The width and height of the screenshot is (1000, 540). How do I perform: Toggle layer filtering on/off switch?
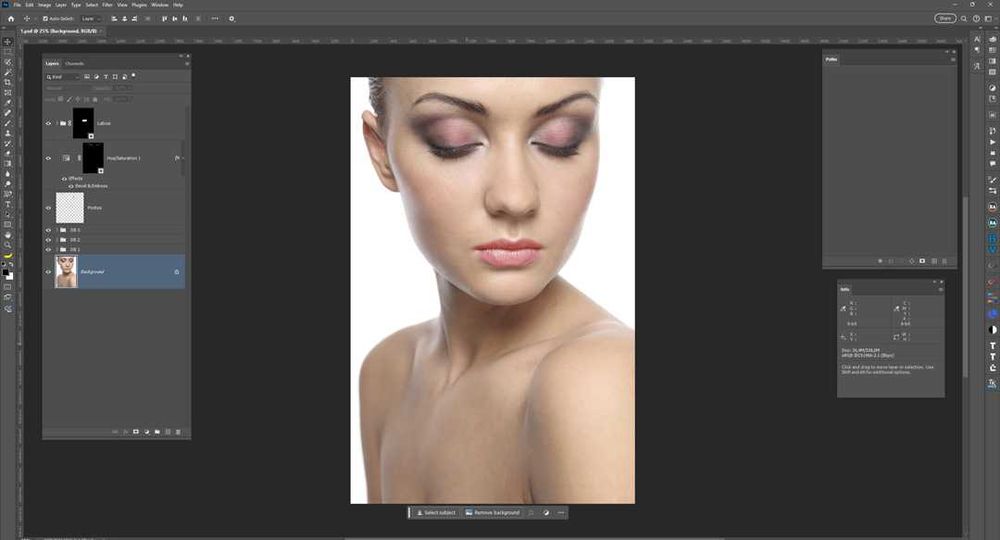point(133,75)
